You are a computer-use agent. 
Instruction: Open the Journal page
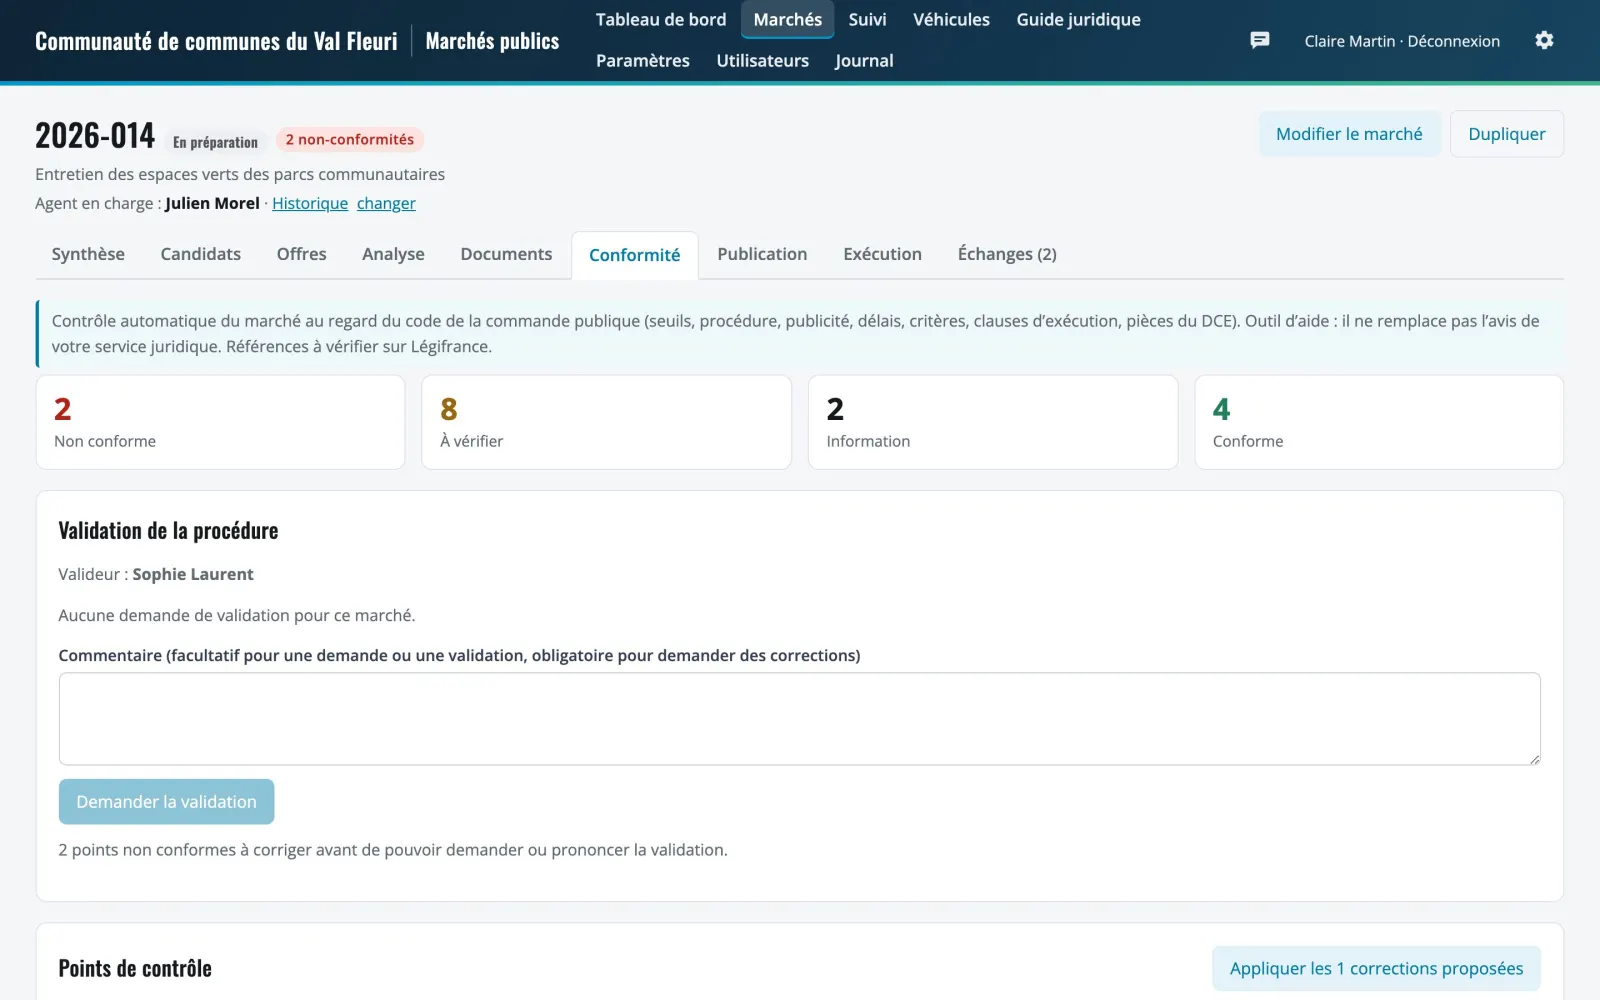864,60
